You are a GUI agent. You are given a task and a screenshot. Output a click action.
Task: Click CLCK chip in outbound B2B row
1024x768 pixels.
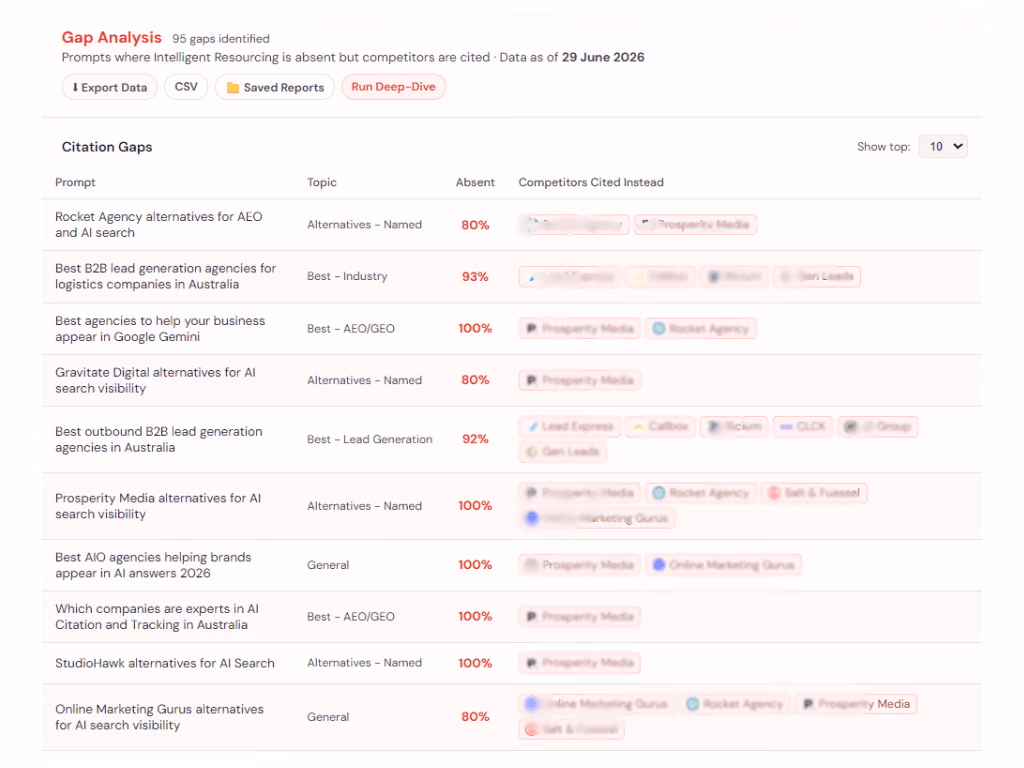point(803,426)
